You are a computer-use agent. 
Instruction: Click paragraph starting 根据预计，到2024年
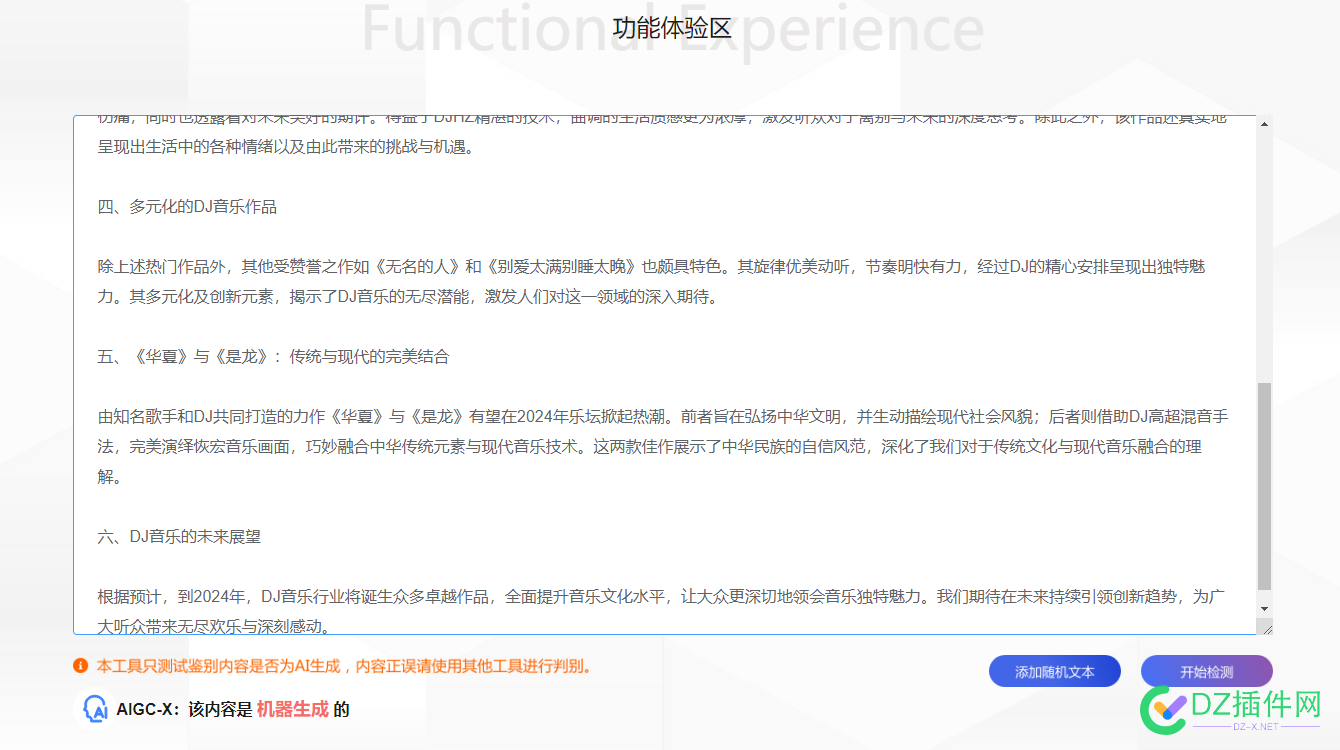click(661, 612)
